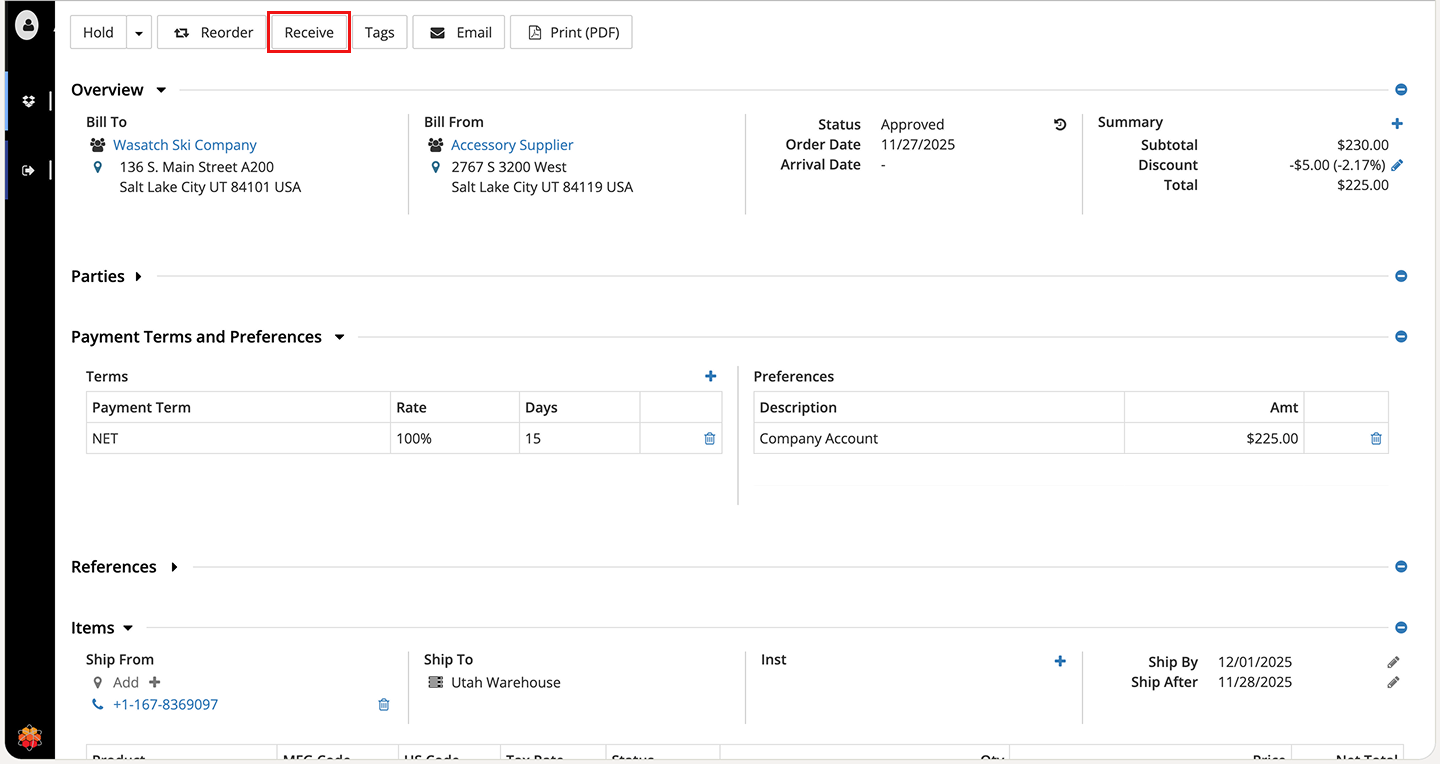Open the Wasatch Ski Company link
The height and width of the screenshot is (764, 1440).
click(x=185, y=145)
